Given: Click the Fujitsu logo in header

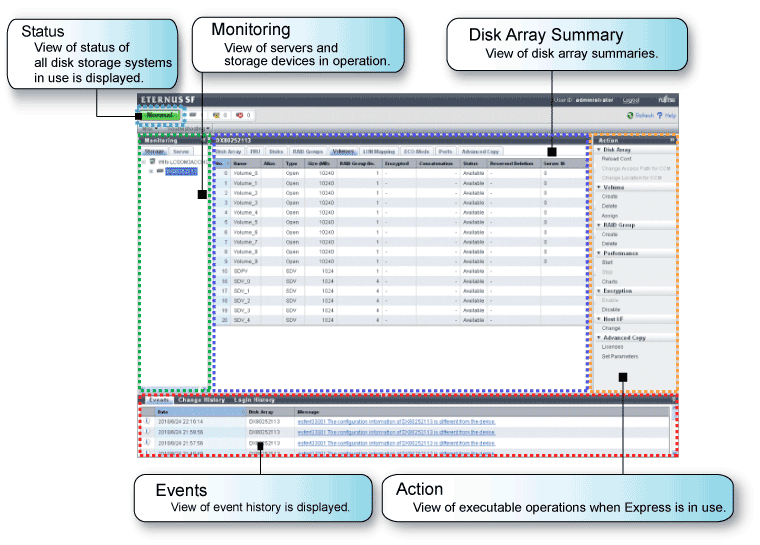Looking at the screenshot, I should click(x=666, y=100).
